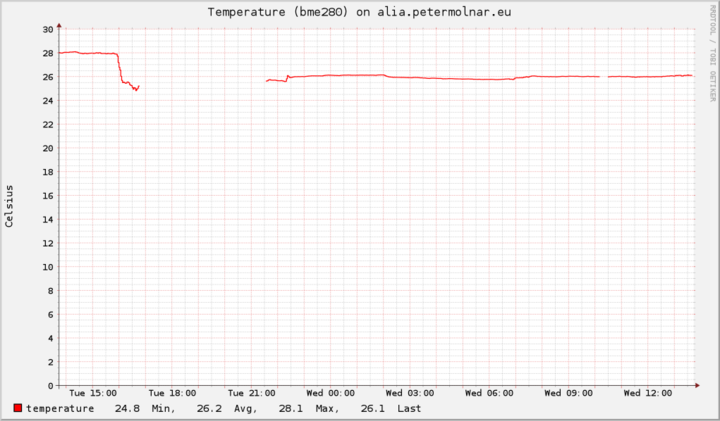The width and height of the screenshot is (720, 421).
Task: Click the Min value 24.8 in legend
Action: coord(127,408)
